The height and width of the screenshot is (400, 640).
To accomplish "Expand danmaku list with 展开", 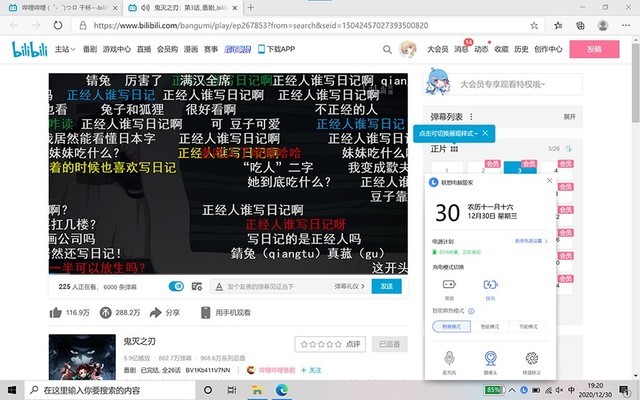I will pyautogui.click(x=569, y=117).
